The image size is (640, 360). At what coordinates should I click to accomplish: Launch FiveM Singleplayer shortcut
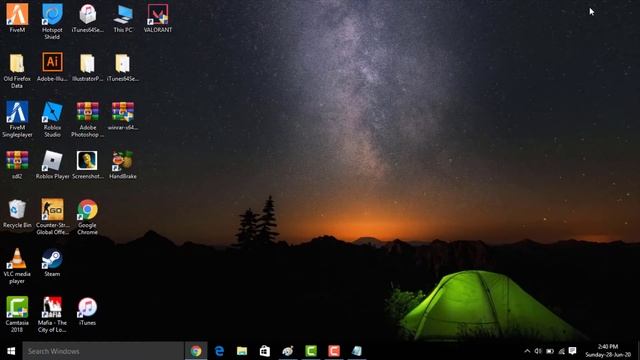point(17,119)
